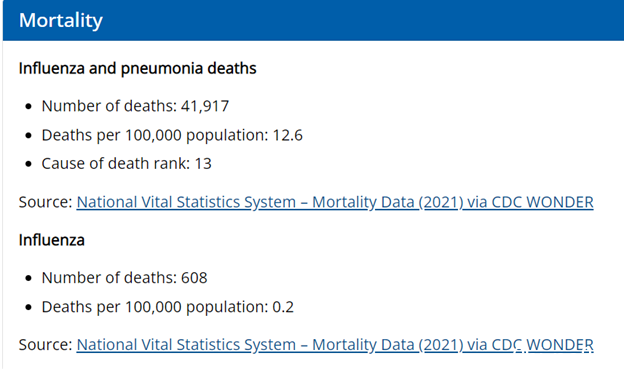Click the bullet beside 'Number of deaths: 608'
The width and height of the screenshot is (624, 369).
(x=28, y=278)
